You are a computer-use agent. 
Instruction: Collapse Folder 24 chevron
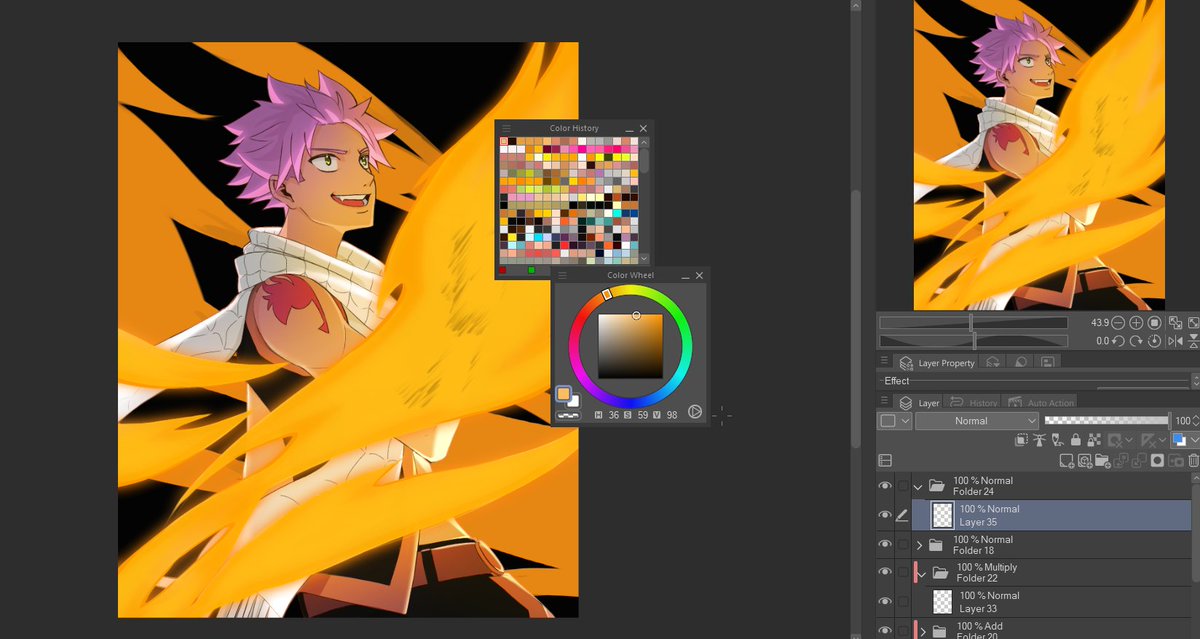coord(919,487)
